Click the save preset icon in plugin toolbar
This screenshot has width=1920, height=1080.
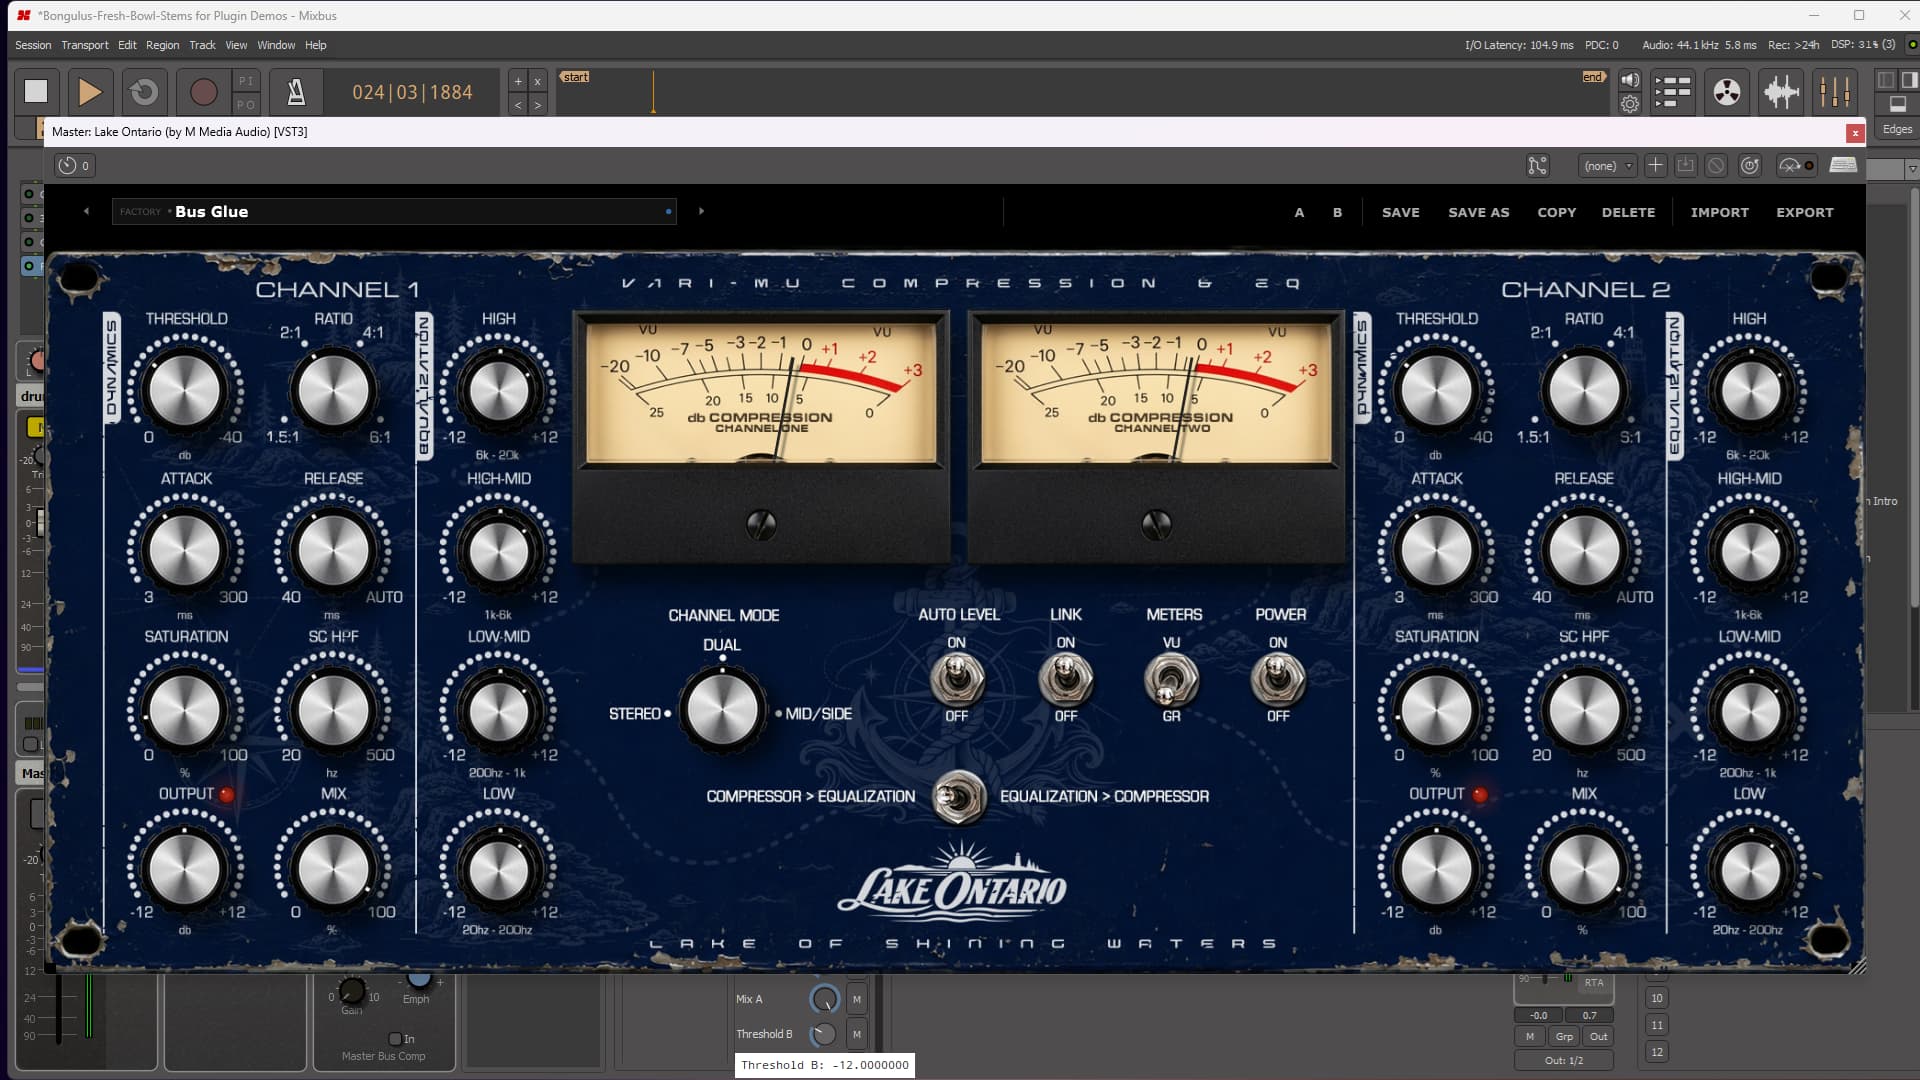point(1685,166)
